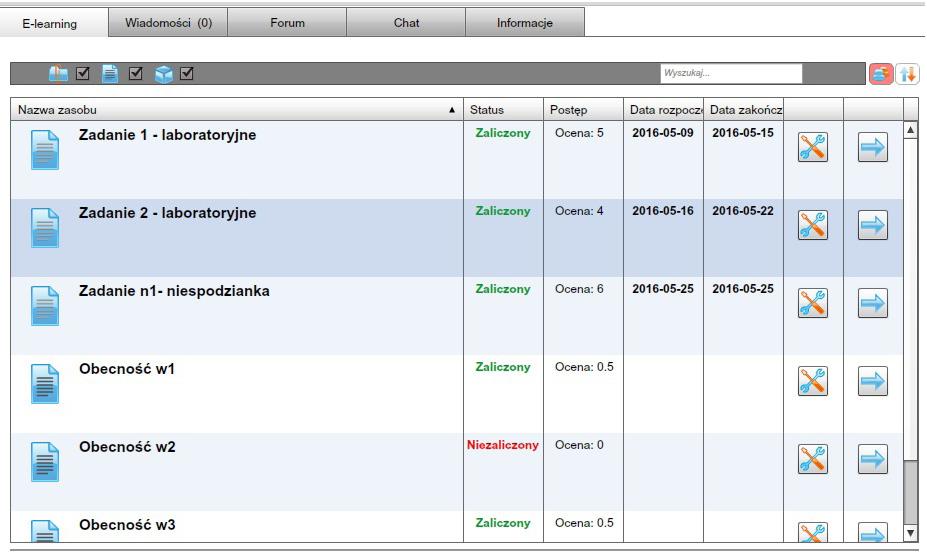Screen dimensions: 927x553
Task: Sort by Status column header
Action: tap(503, 109)
